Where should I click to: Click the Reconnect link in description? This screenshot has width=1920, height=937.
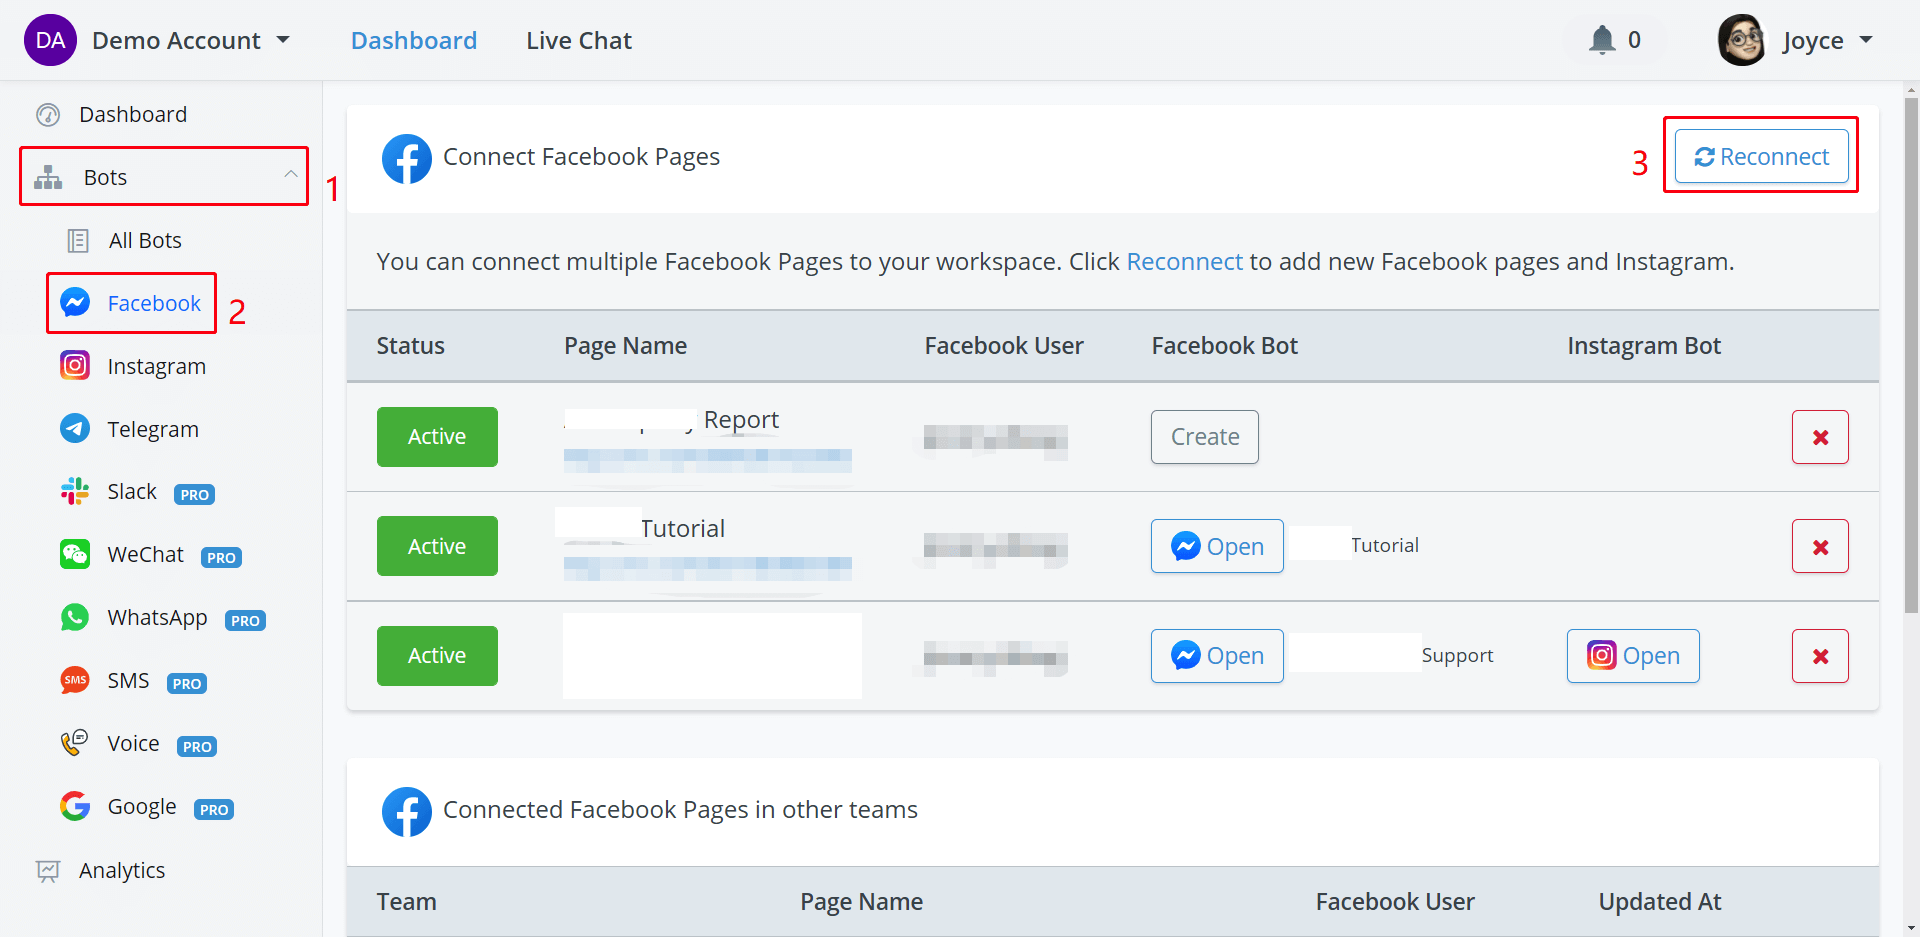[1184, 261]
